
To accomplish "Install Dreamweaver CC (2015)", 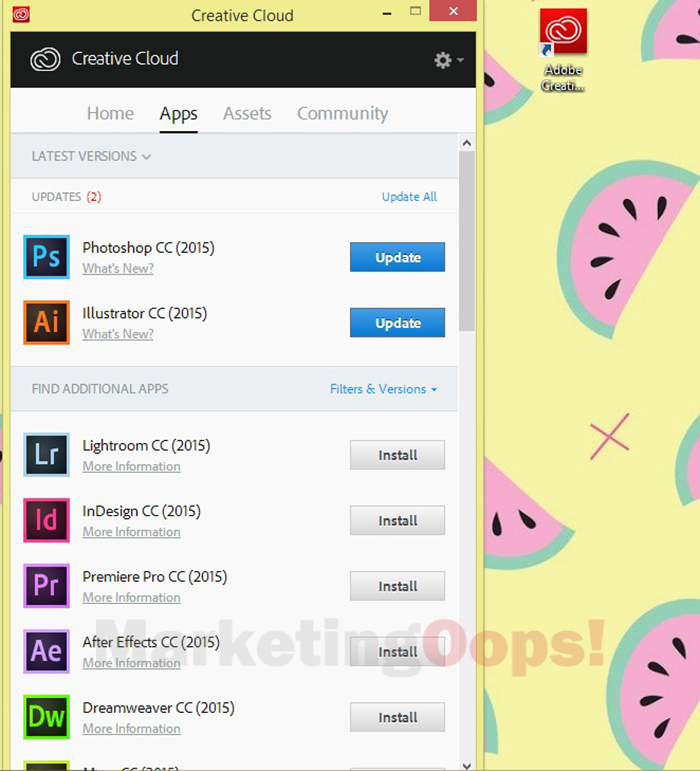I will [397, 717].
